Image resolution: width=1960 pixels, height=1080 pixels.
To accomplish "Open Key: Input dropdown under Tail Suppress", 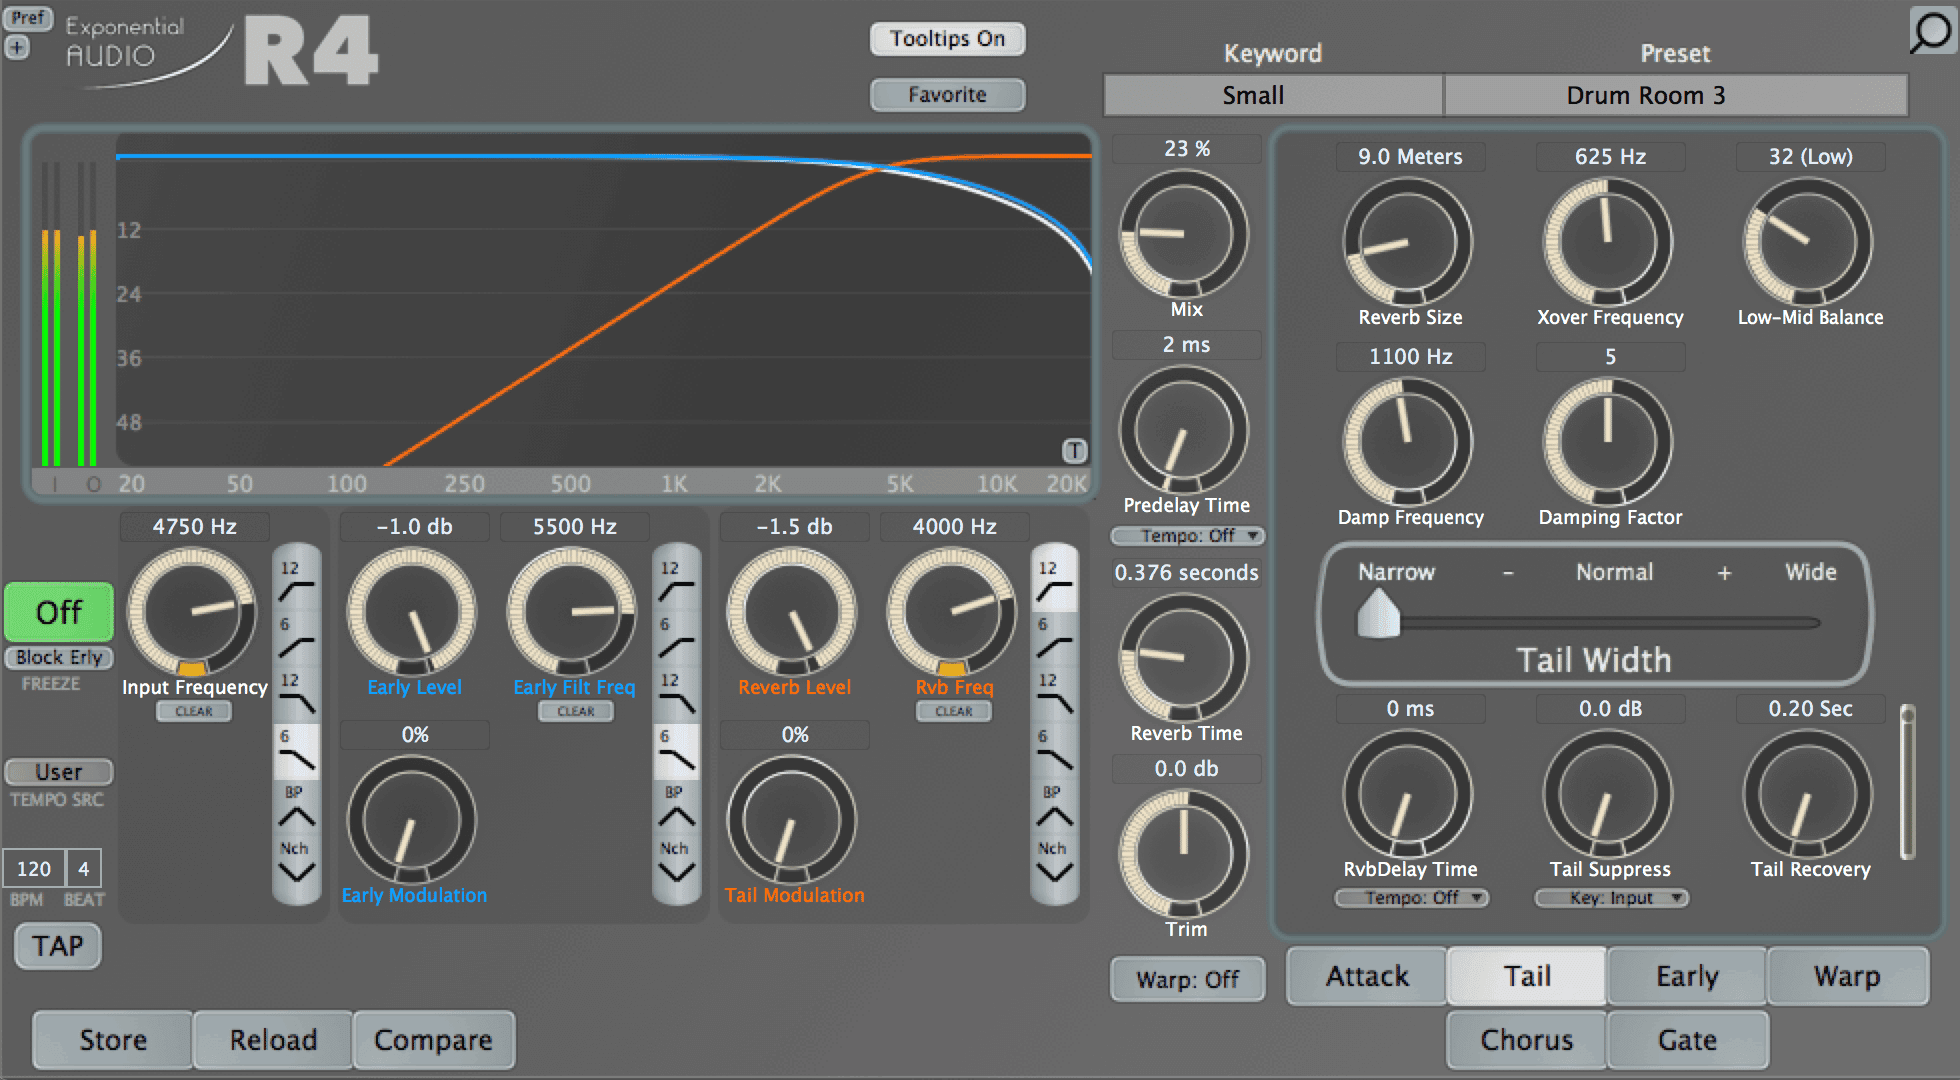I will coord(1611,898).
